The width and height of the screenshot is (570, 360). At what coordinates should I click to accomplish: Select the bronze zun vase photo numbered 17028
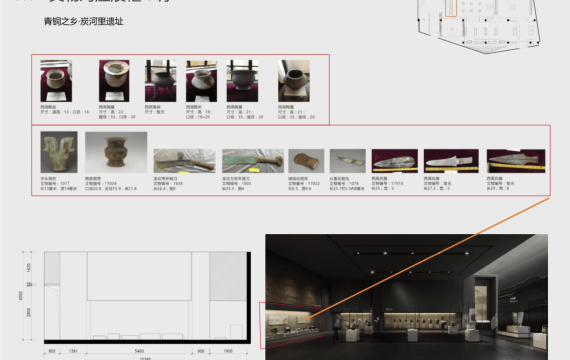pyautogui.click(x=116, y=152)
